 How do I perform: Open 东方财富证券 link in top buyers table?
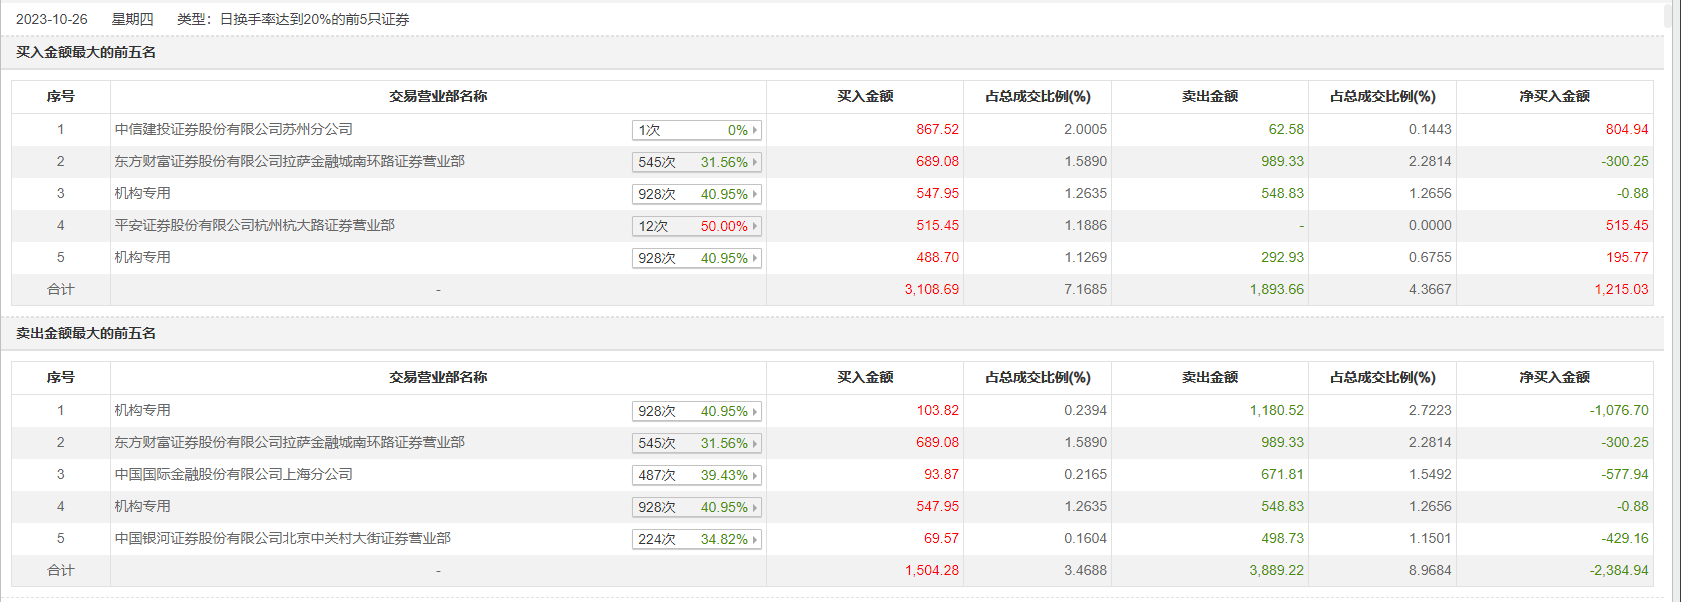[x=289, y=161]
